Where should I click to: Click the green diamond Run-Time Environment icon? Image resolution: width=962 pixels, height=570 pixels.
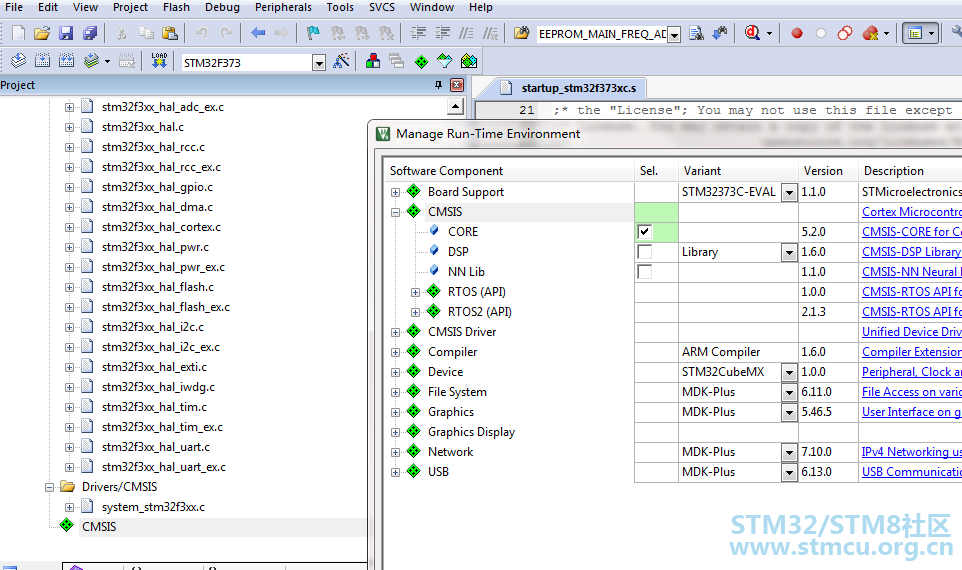pyautogui.click(x=421, y=61)
